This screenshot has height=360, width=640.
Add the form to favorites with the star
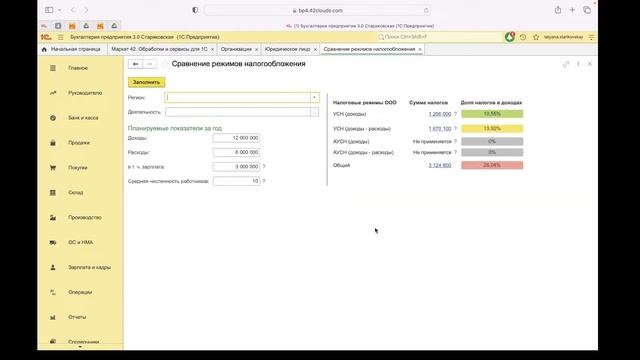164,64
